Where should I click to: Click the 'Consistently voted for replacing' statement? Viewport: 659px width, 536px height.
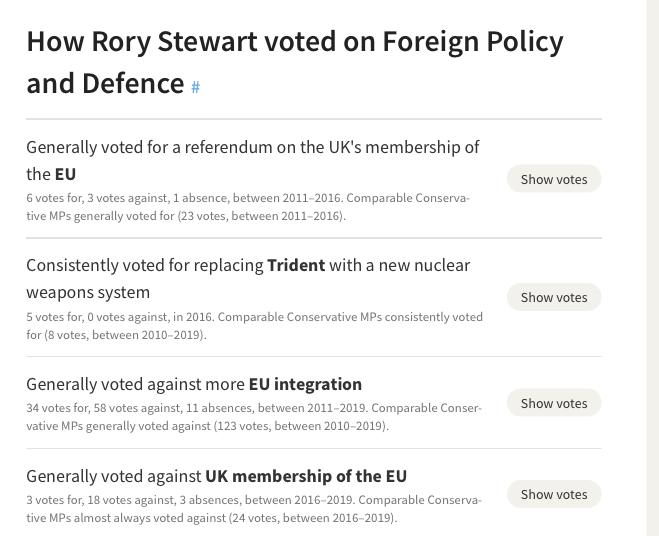[x=248, y=279]
